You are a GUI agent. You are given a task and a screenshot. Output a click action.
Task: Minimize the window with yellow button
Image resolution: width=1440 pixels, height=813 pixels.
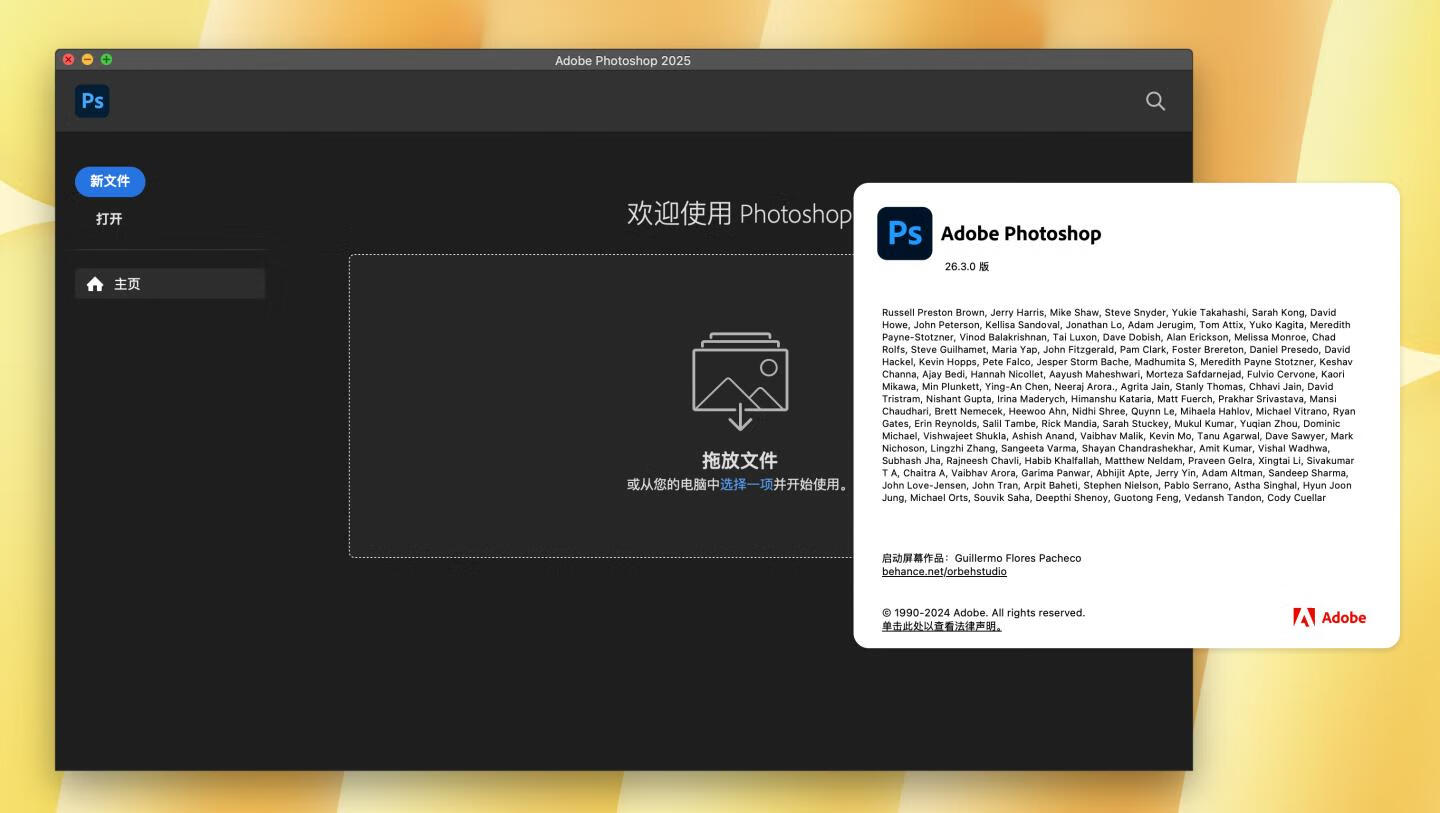88,60
